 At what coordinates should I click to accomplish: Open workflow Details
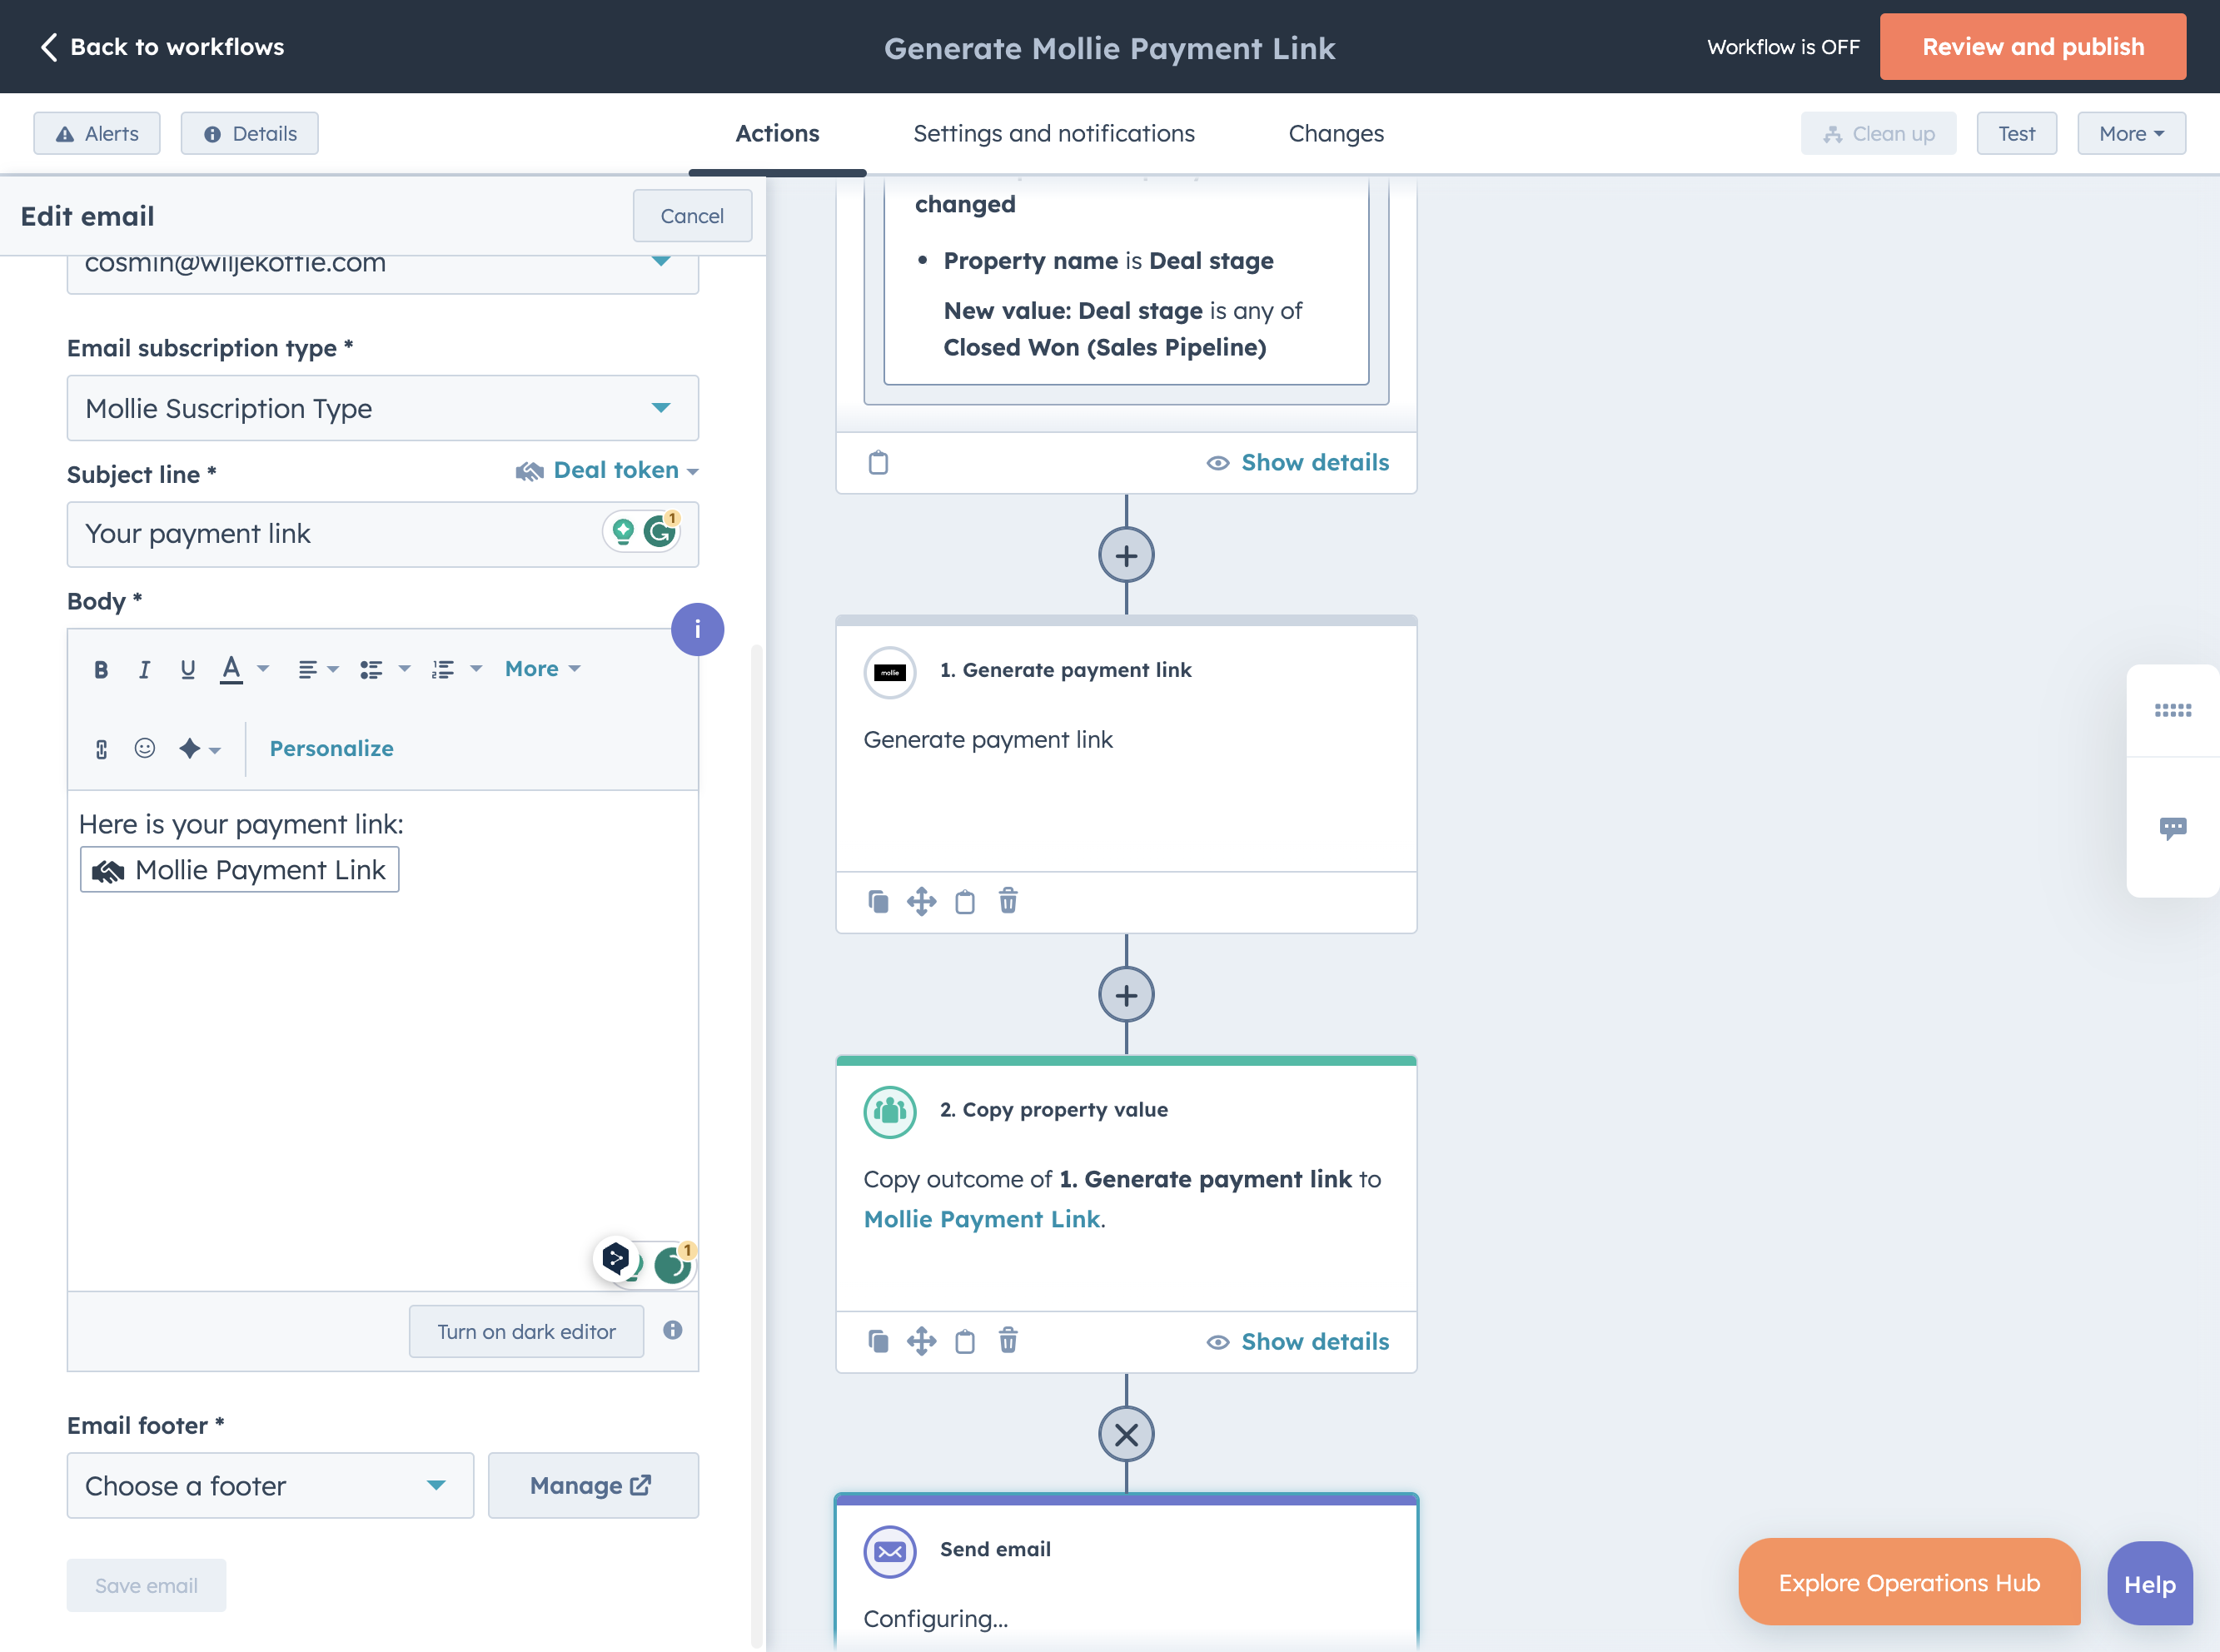tap(250, 134)
